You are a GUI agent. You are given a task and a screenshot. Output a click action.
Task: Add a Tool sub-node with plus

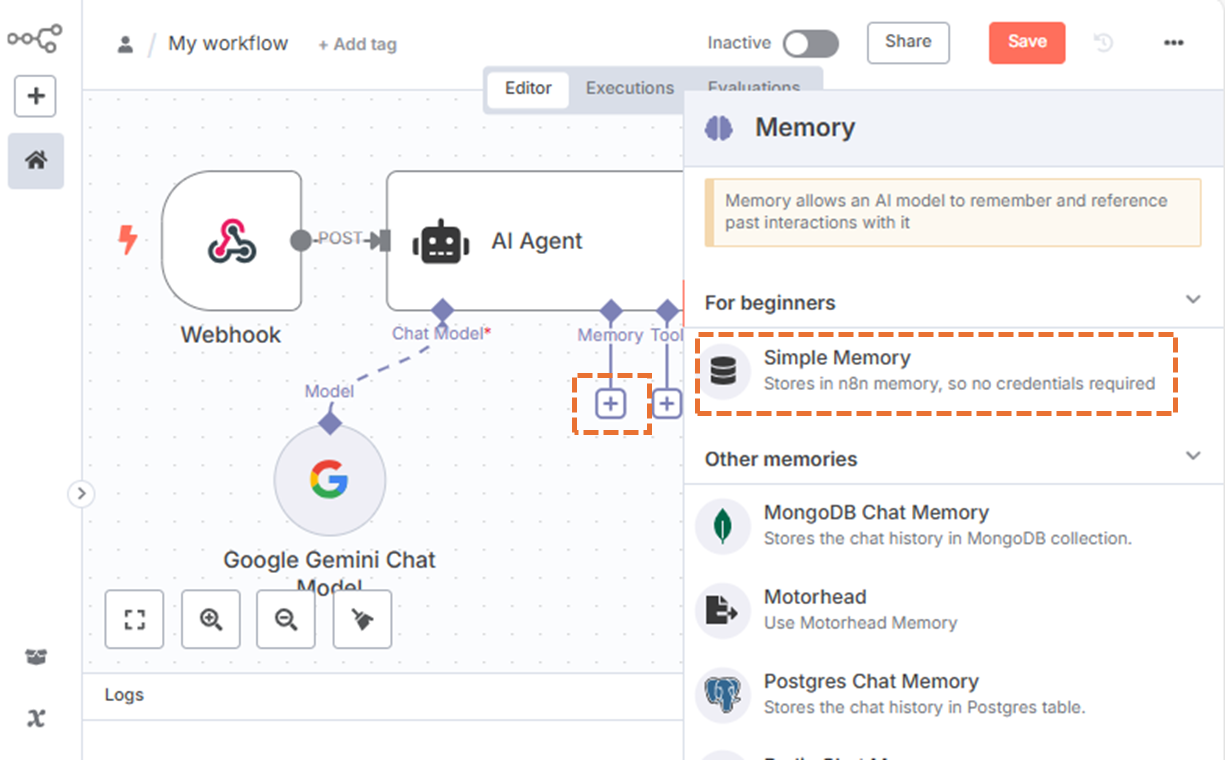(666, 404)
